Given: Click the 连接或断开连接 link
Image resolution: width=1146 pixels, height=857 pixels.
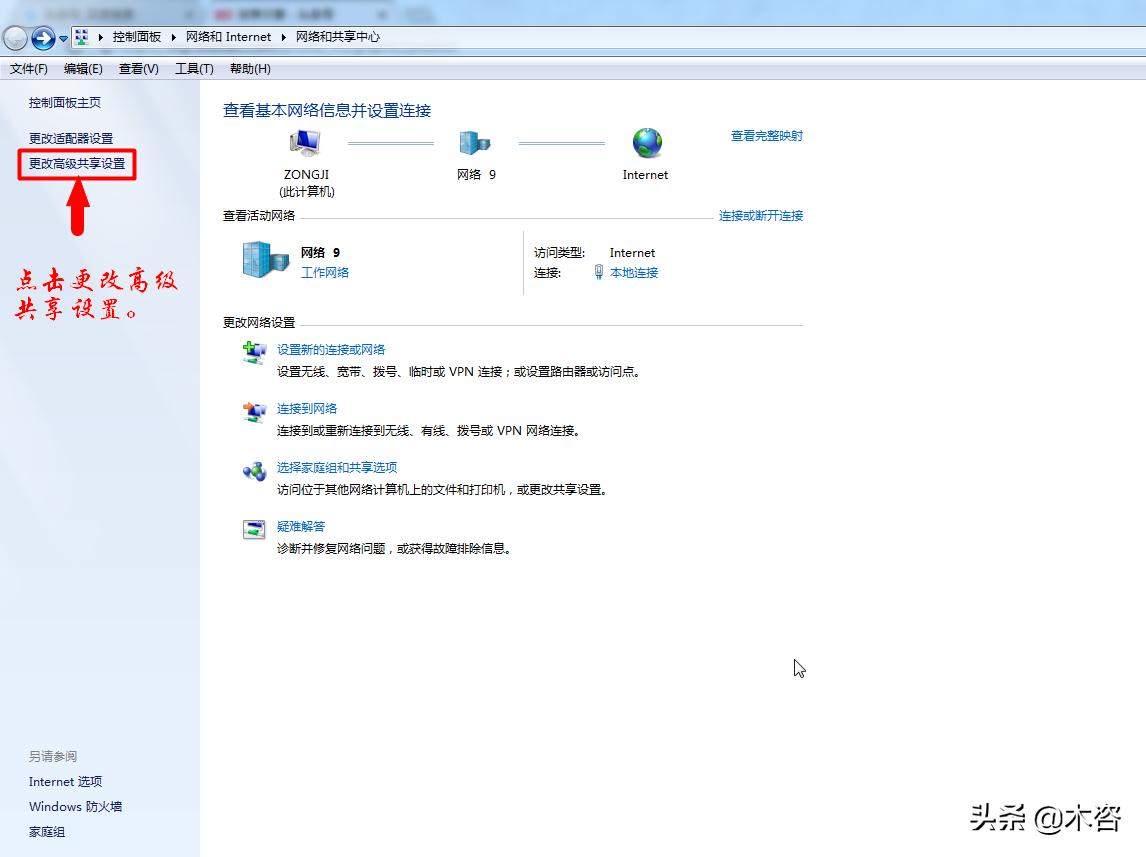Looking at the screenshot, I should (x=761, y=215).
